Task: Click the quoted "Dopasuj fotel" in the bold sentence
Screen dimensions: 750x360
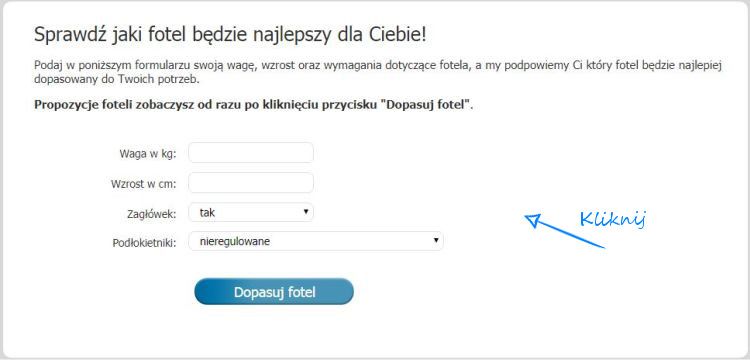Action: click(426, 105)
